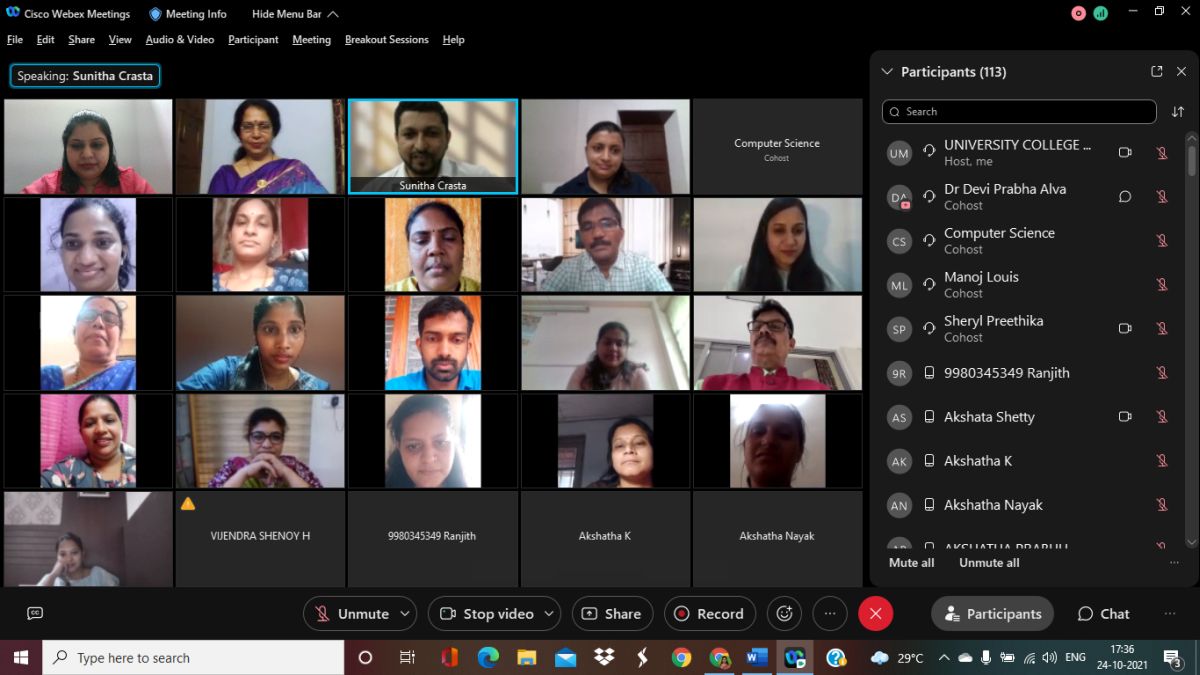This screenshot has height=675, width=1200.
Task: Open the Audio & Video menu
Action: click(x=180, y=40)
